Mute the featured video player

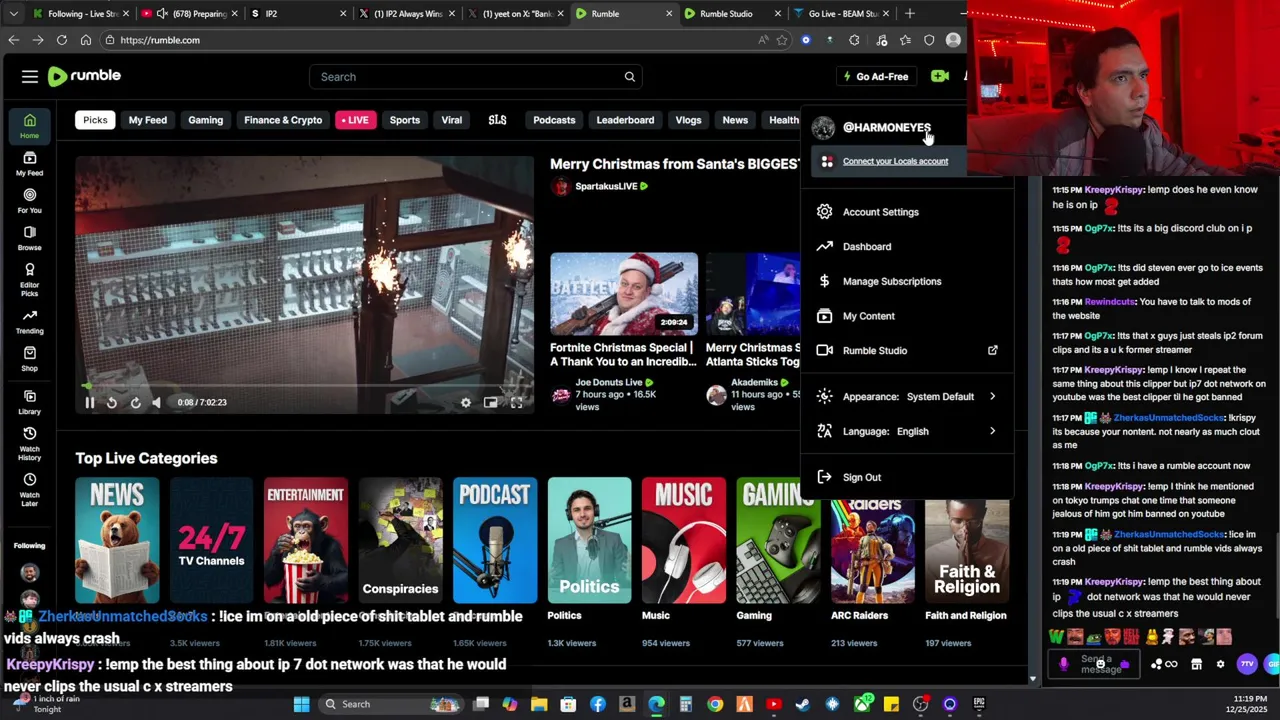click(156, 402)
